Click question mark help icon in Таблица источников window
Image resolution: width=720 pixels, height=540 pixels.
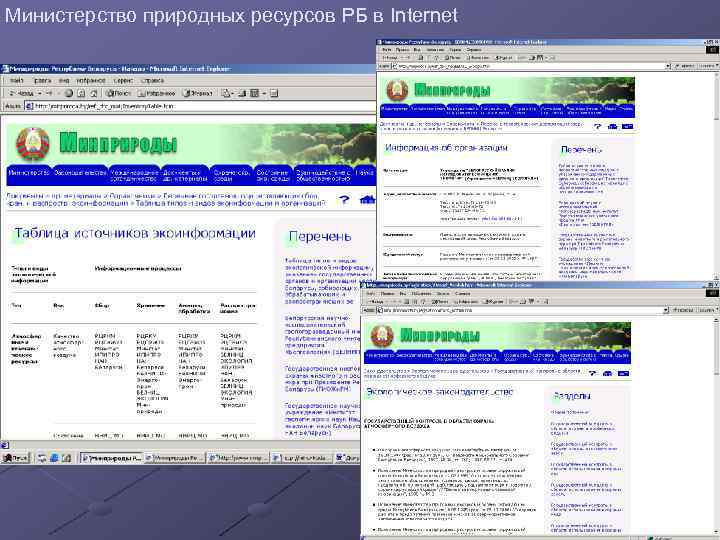[344, 200]
